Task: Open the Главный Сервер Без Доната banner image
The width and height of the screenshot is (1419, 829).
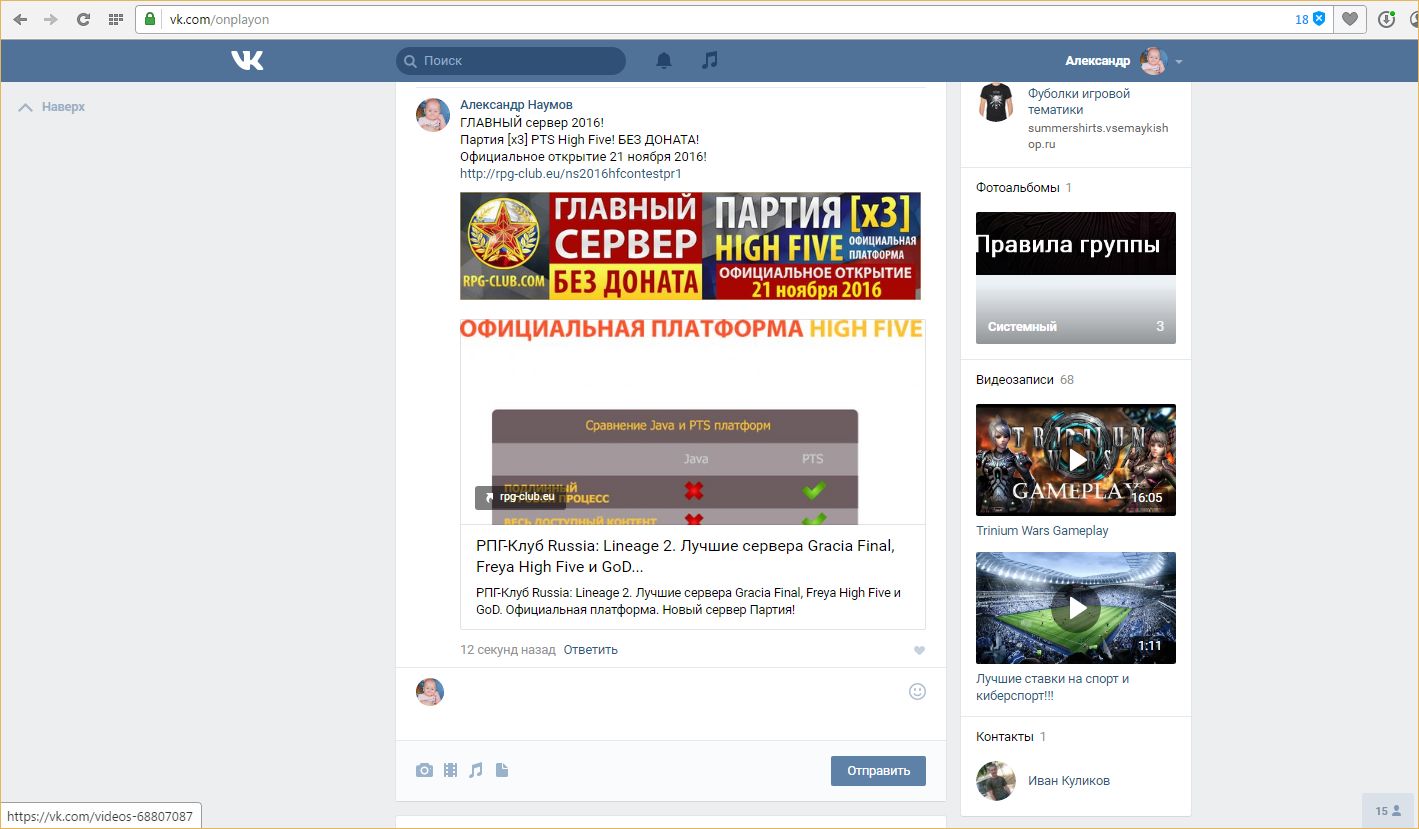Action: (690, 246)
